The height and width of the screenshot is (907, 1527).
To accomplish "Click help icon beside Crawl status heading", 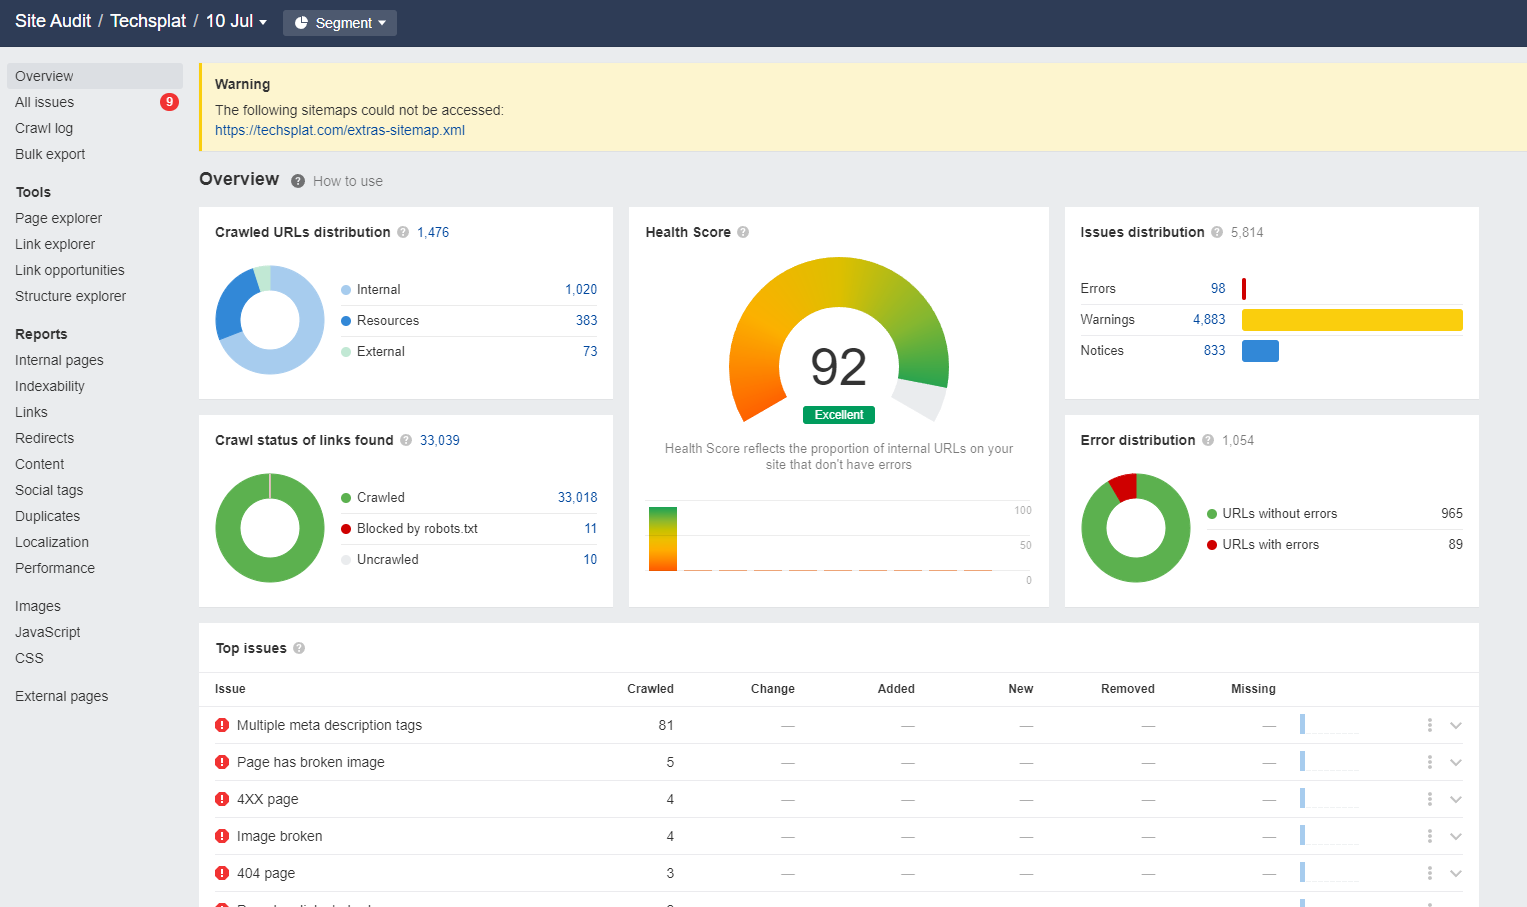I will pyautogui.click(x=406, y=440).
